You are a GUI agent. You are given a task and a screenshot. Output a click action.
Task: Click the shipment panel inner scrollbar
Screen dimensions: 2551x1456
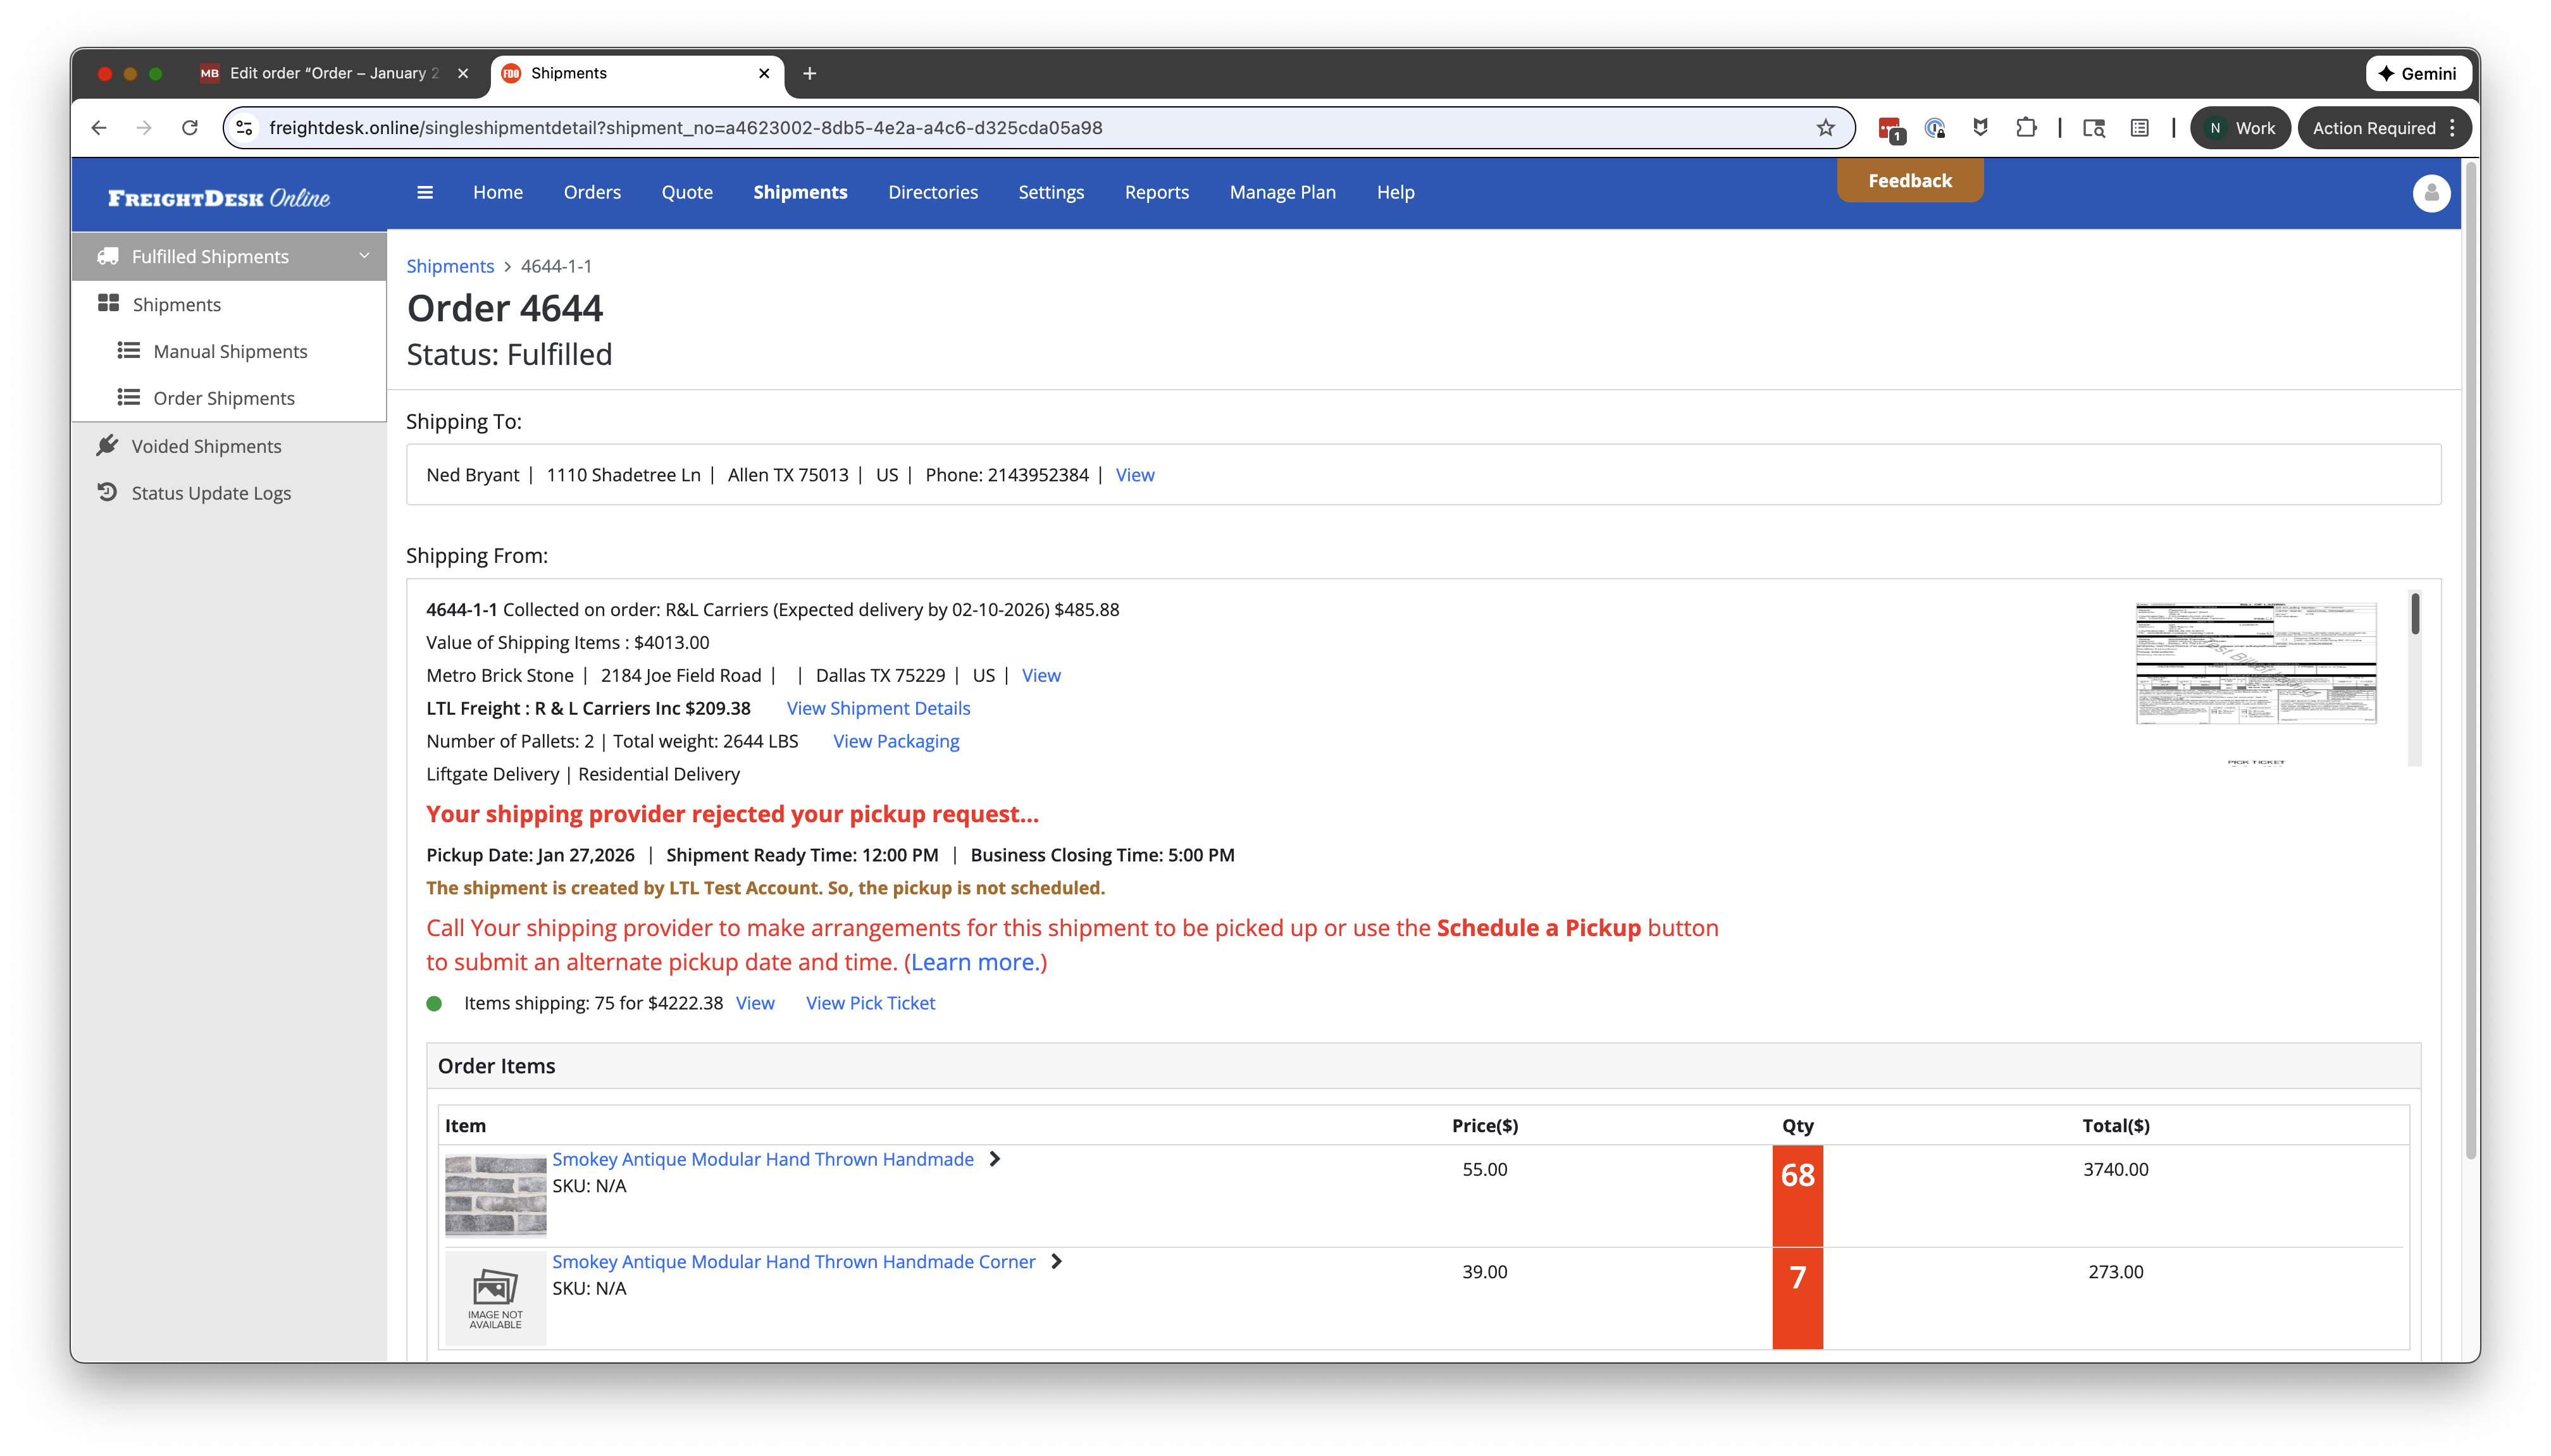[2414, 614]
